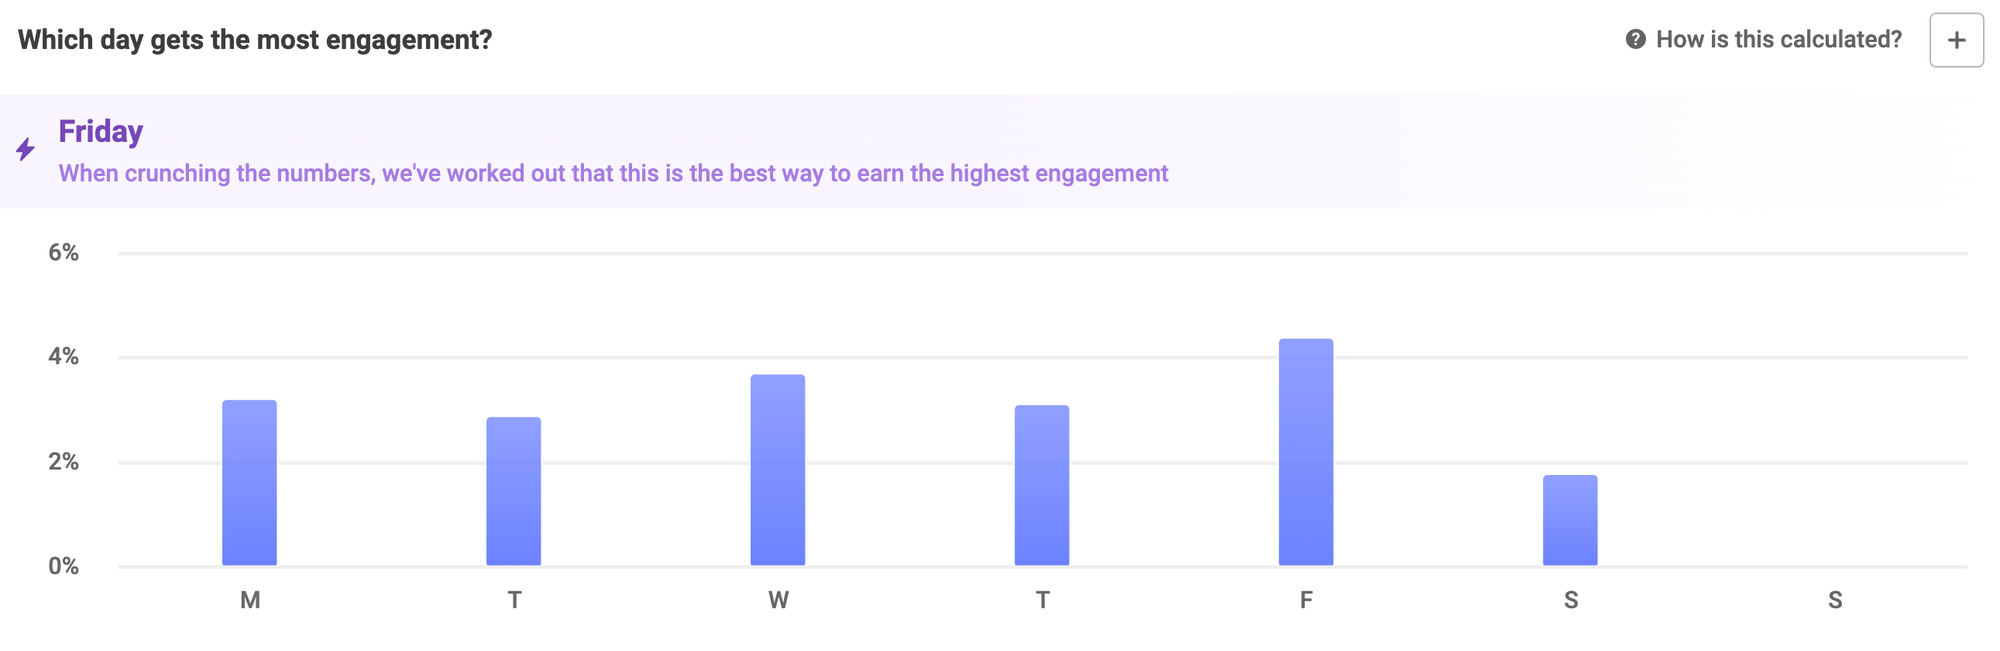This screenshot has width=2000, height=651.
Task: Click the lightning bolt insight icon
Action: click(25, 149)
